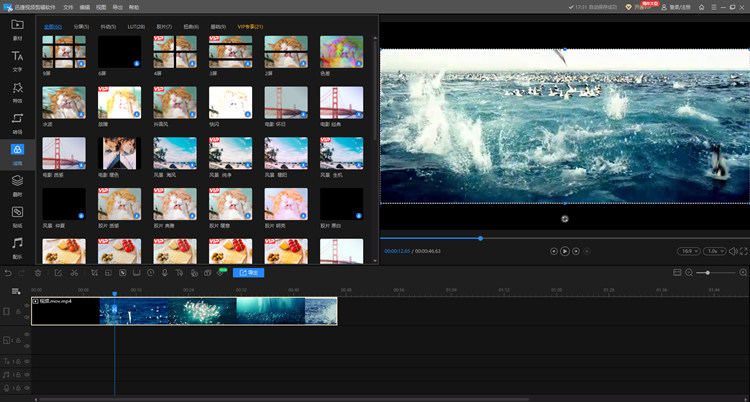Select the 9屏 nine-grid filter thumbnail
The width and height of the screenshot is (750, 402).
(64, 52)
